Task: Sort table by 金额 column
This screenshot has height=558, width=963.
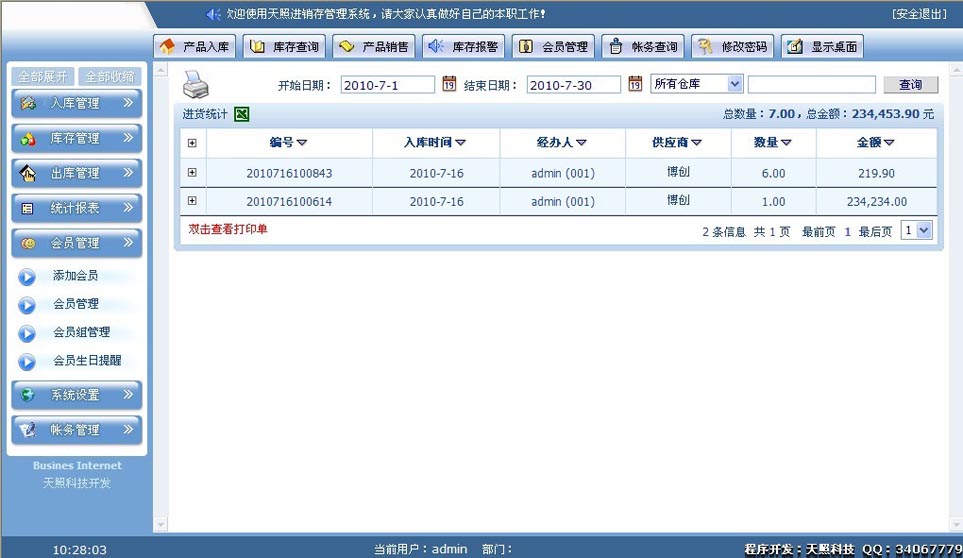Action: [x=876, y=142]
